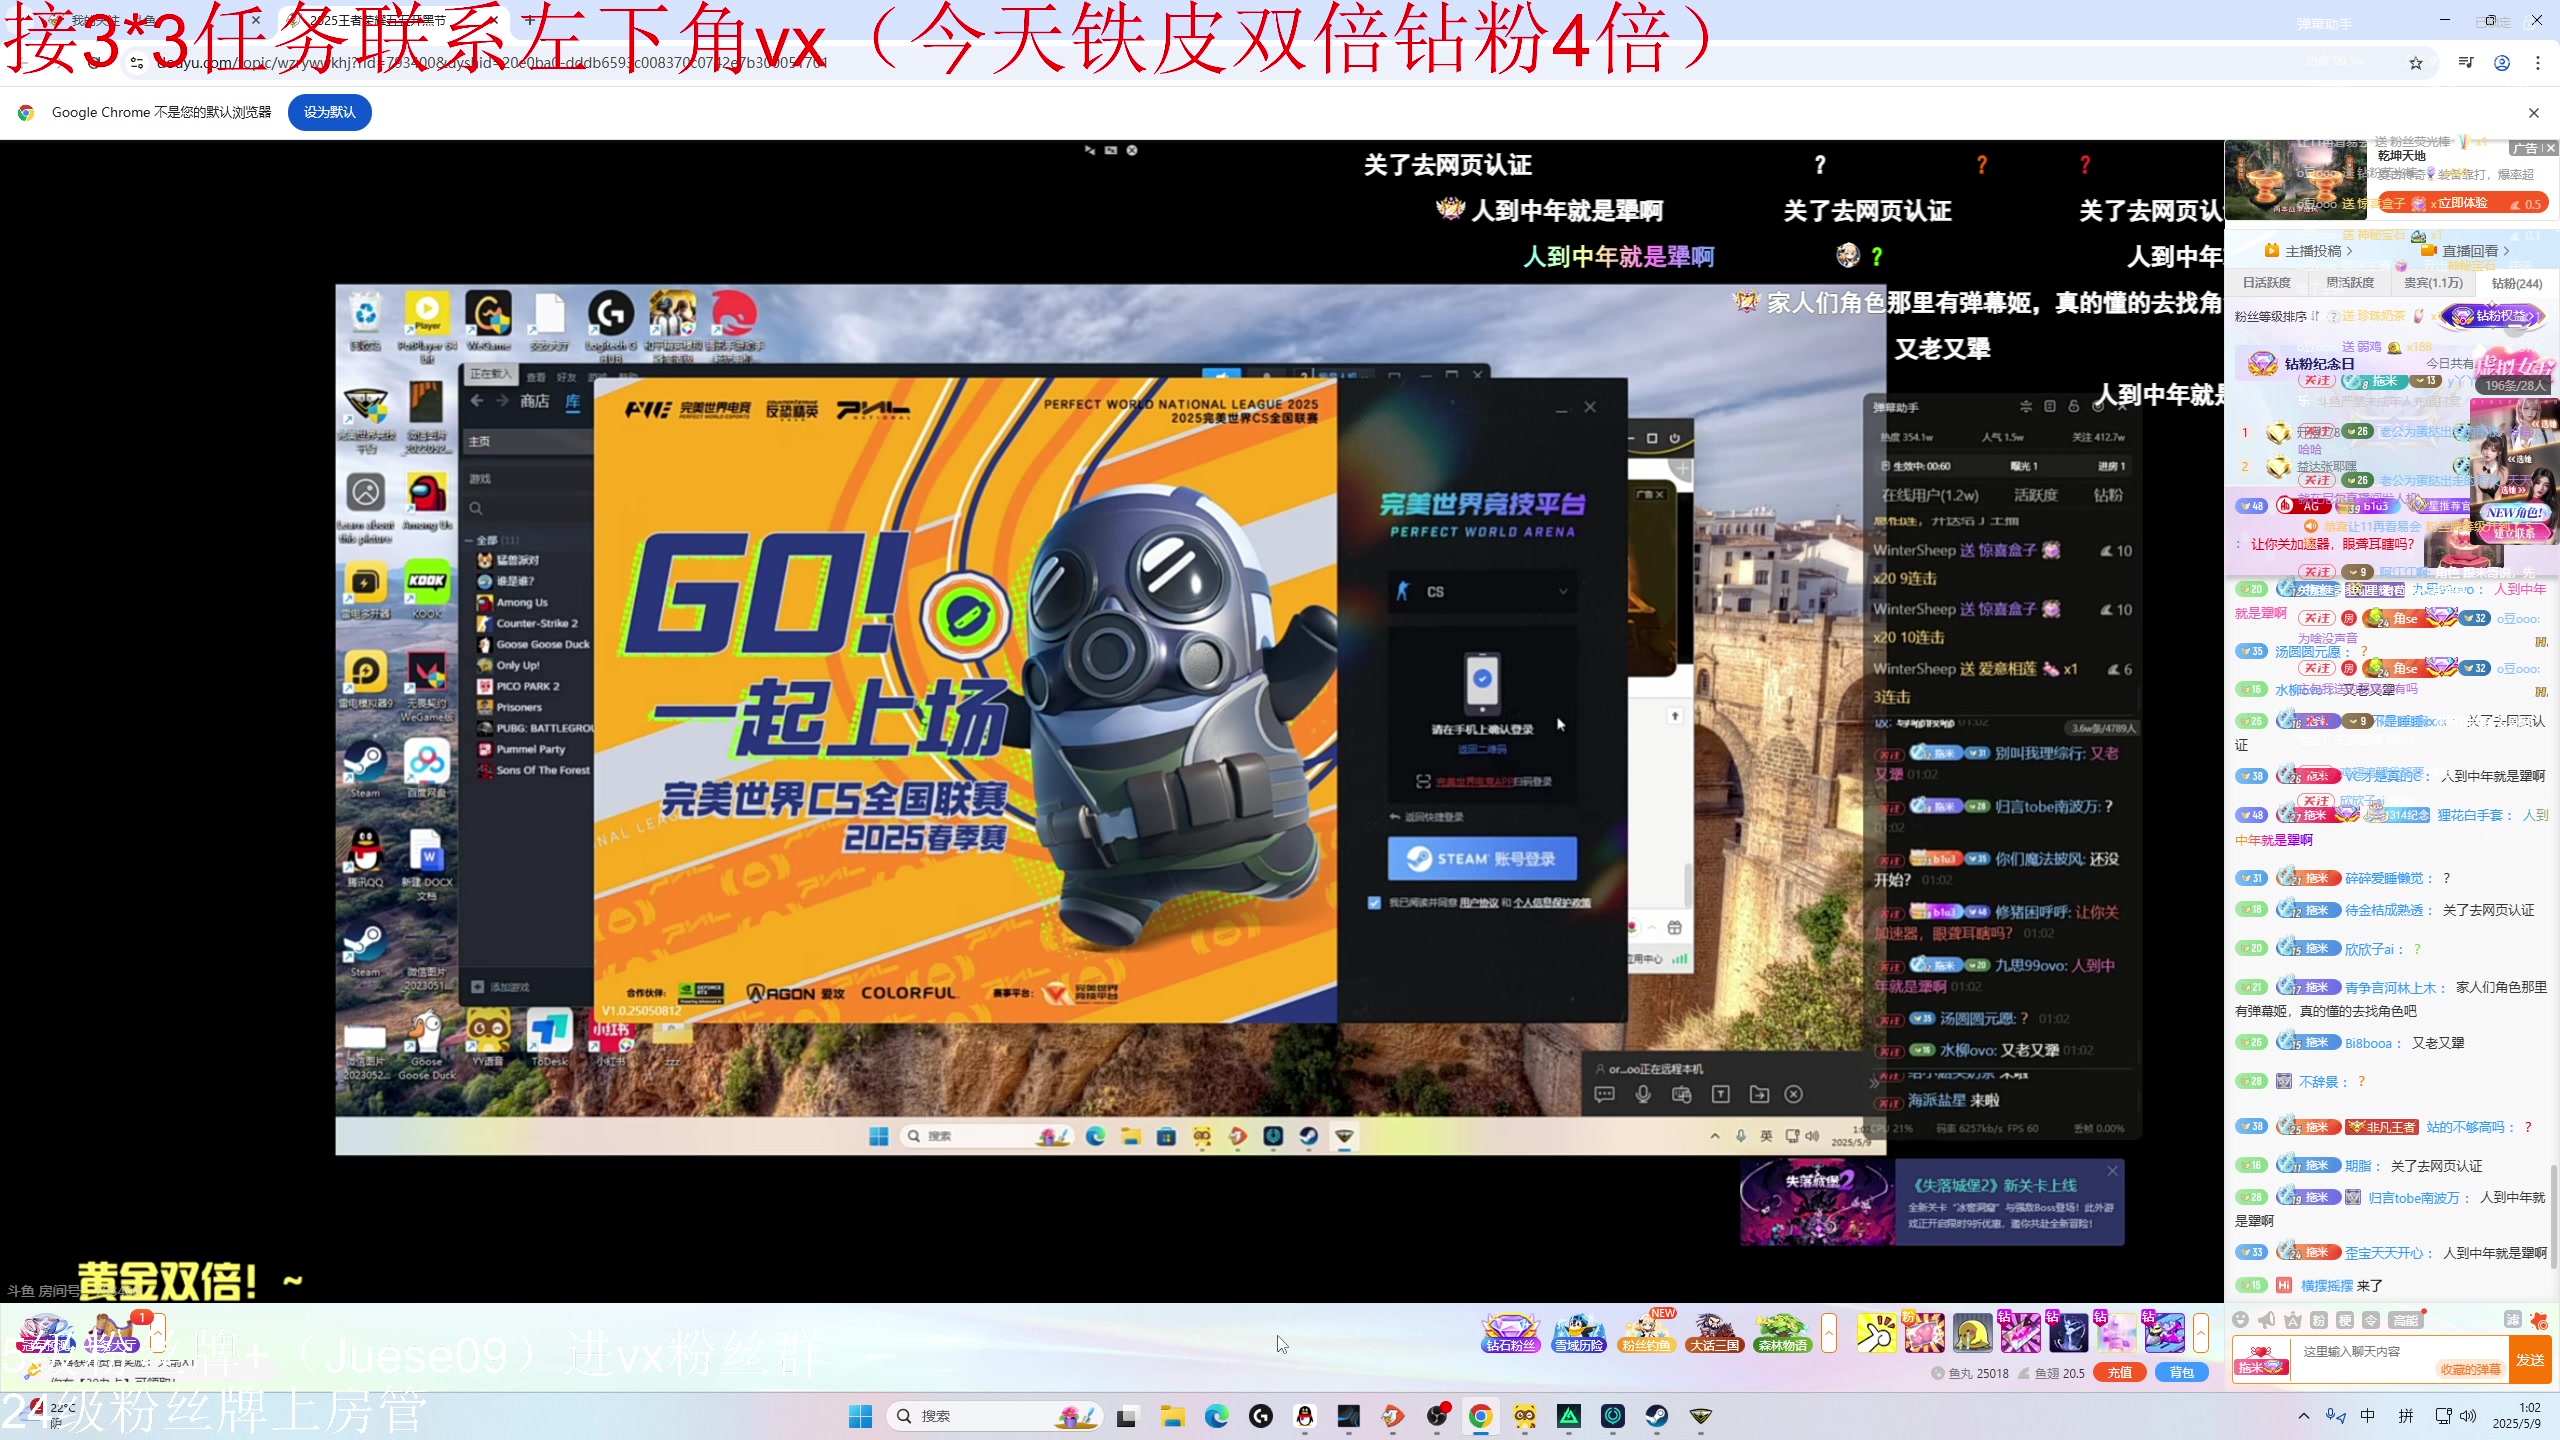The height and width of the screenshot is (1440, 2560).
Task: Expand the gift list arrow at right end
Action: 2201,1333
